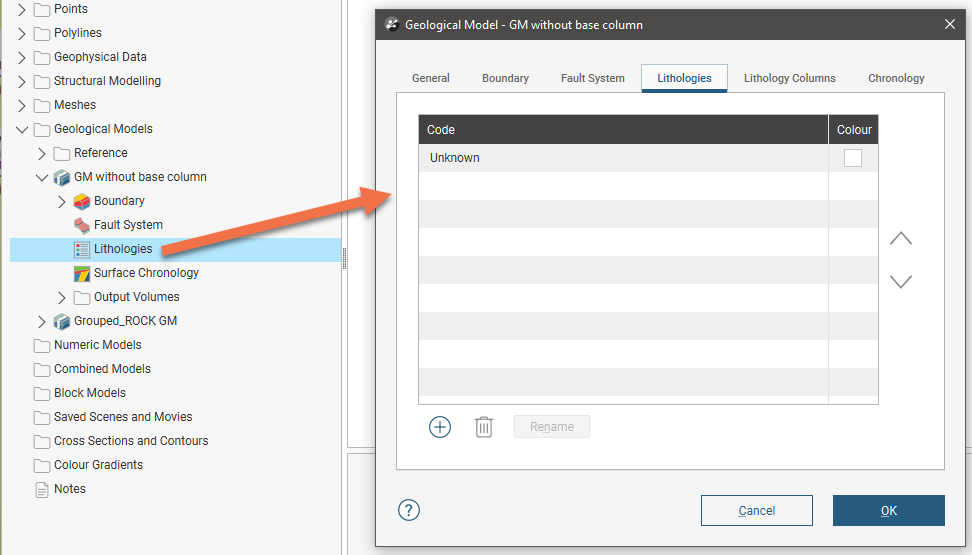Expand the Boundary tree node
This screenshot has height=555, width=972.
pos(62,201)
